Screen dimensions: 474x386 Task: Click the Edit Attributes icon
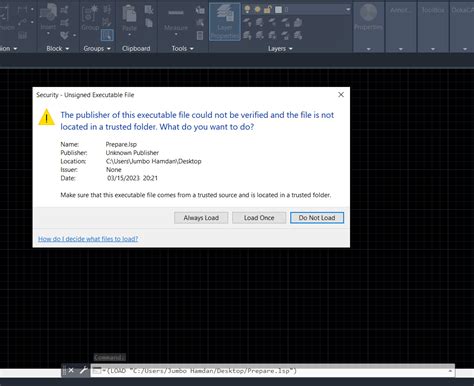click(x=65, y=35)
